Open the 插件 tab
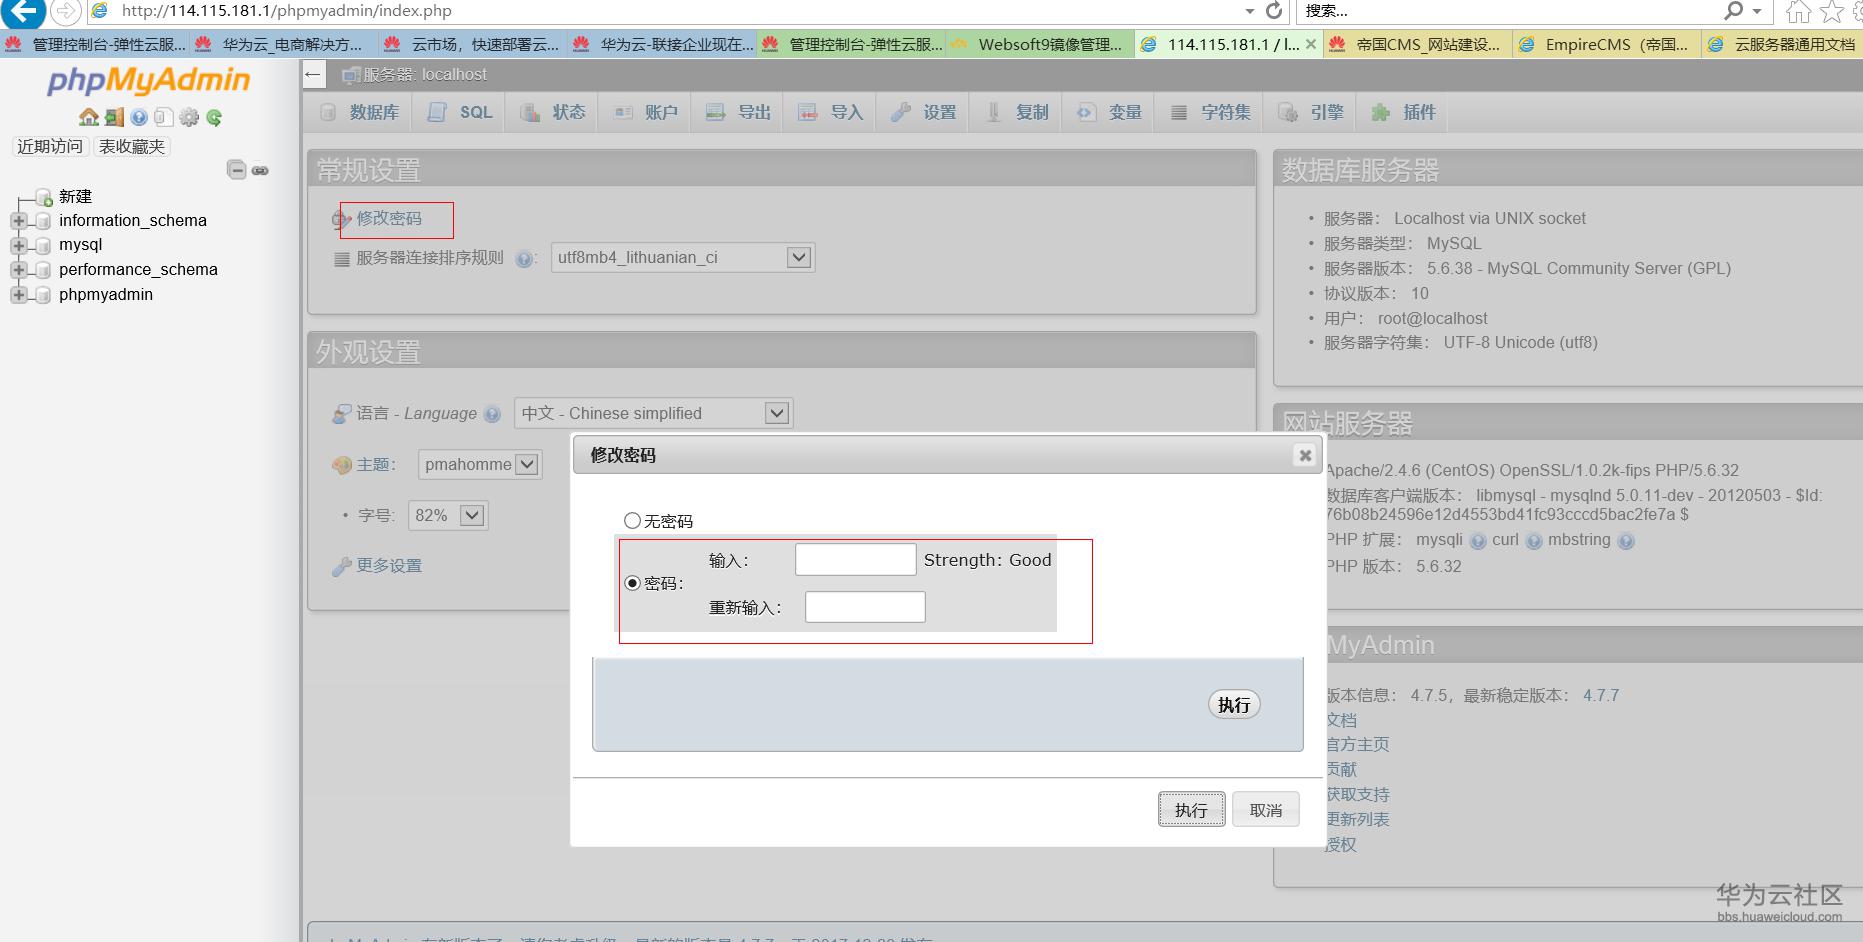Screen dimensions: 1863x942 (x=1404, y=112)
